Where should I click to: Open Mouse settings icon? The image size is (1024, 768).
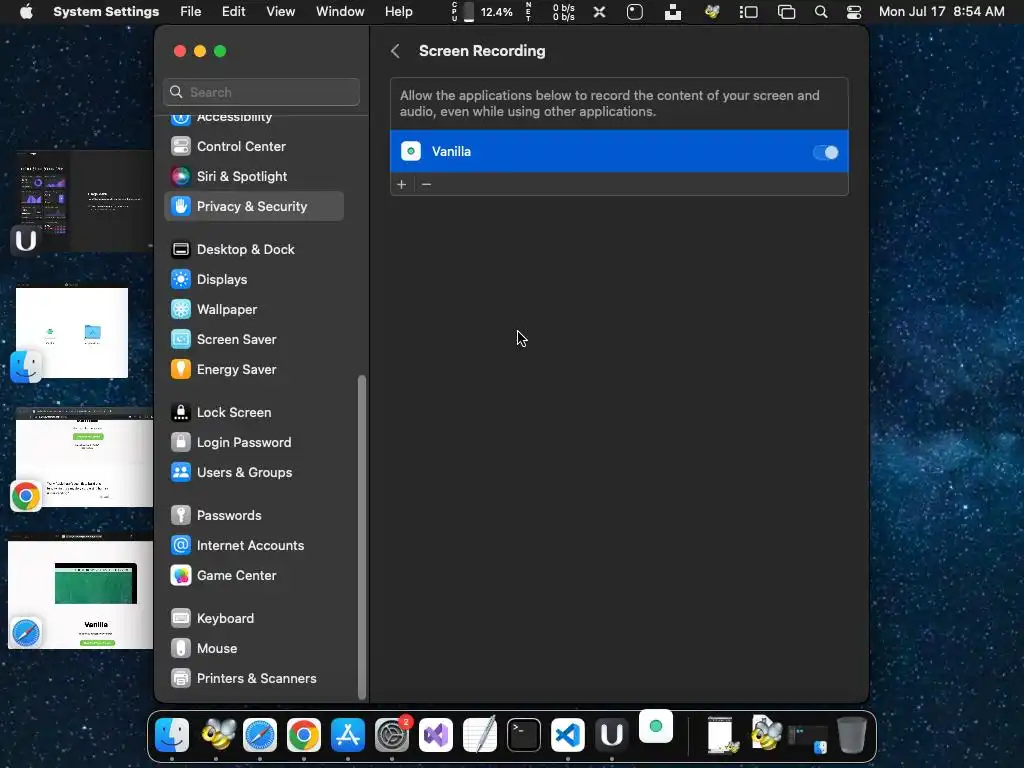181,648
